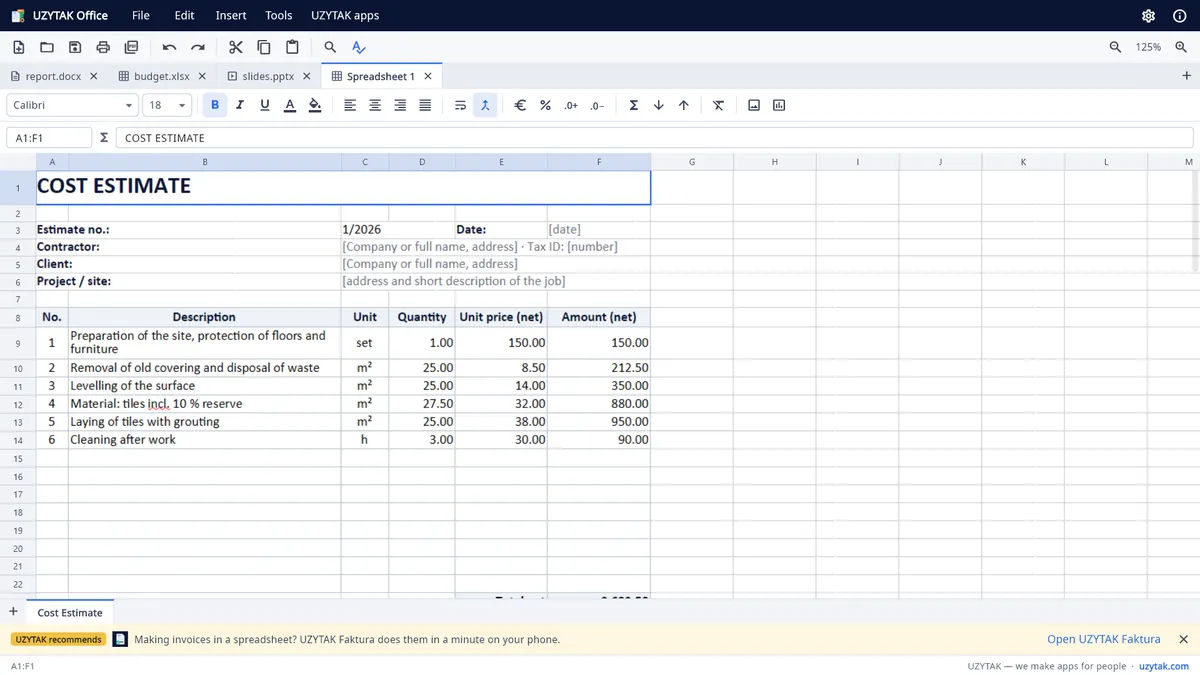Insert a chart into the sheet

pos(779,105)
